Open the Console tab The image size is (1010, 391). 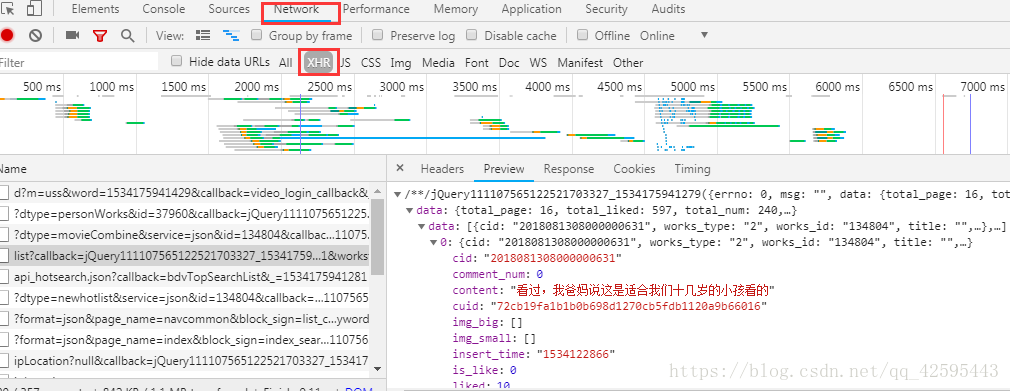[x=164, y=9]
